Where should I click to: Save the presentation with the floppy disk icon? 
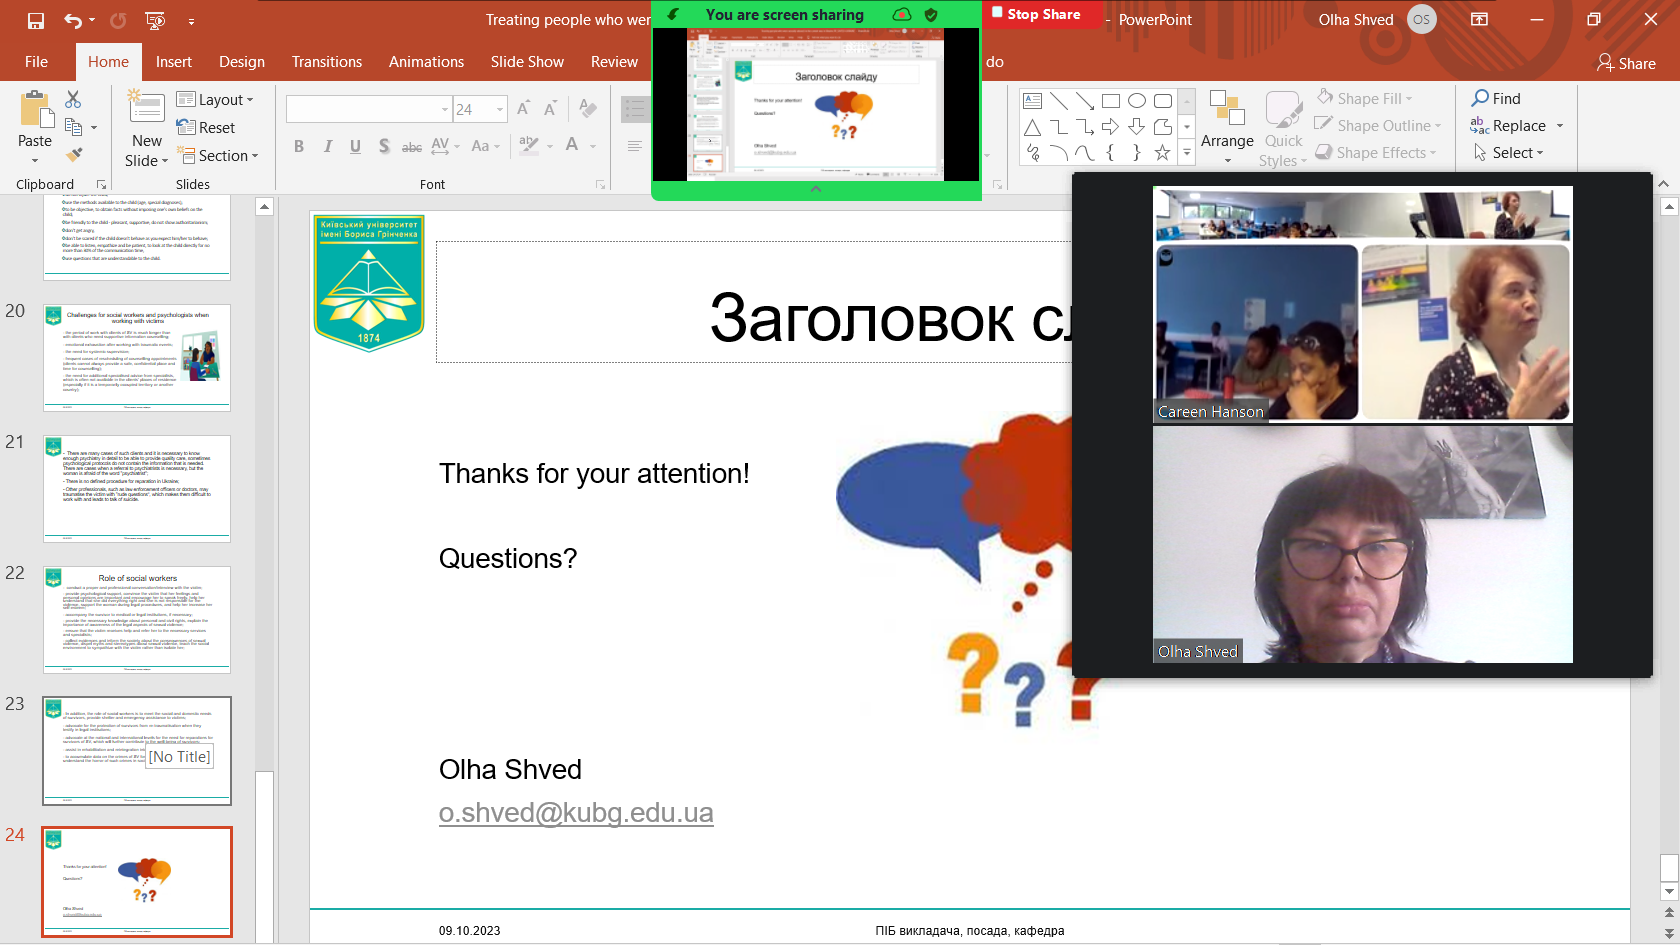pyautogui.click(x=36, y=20)
